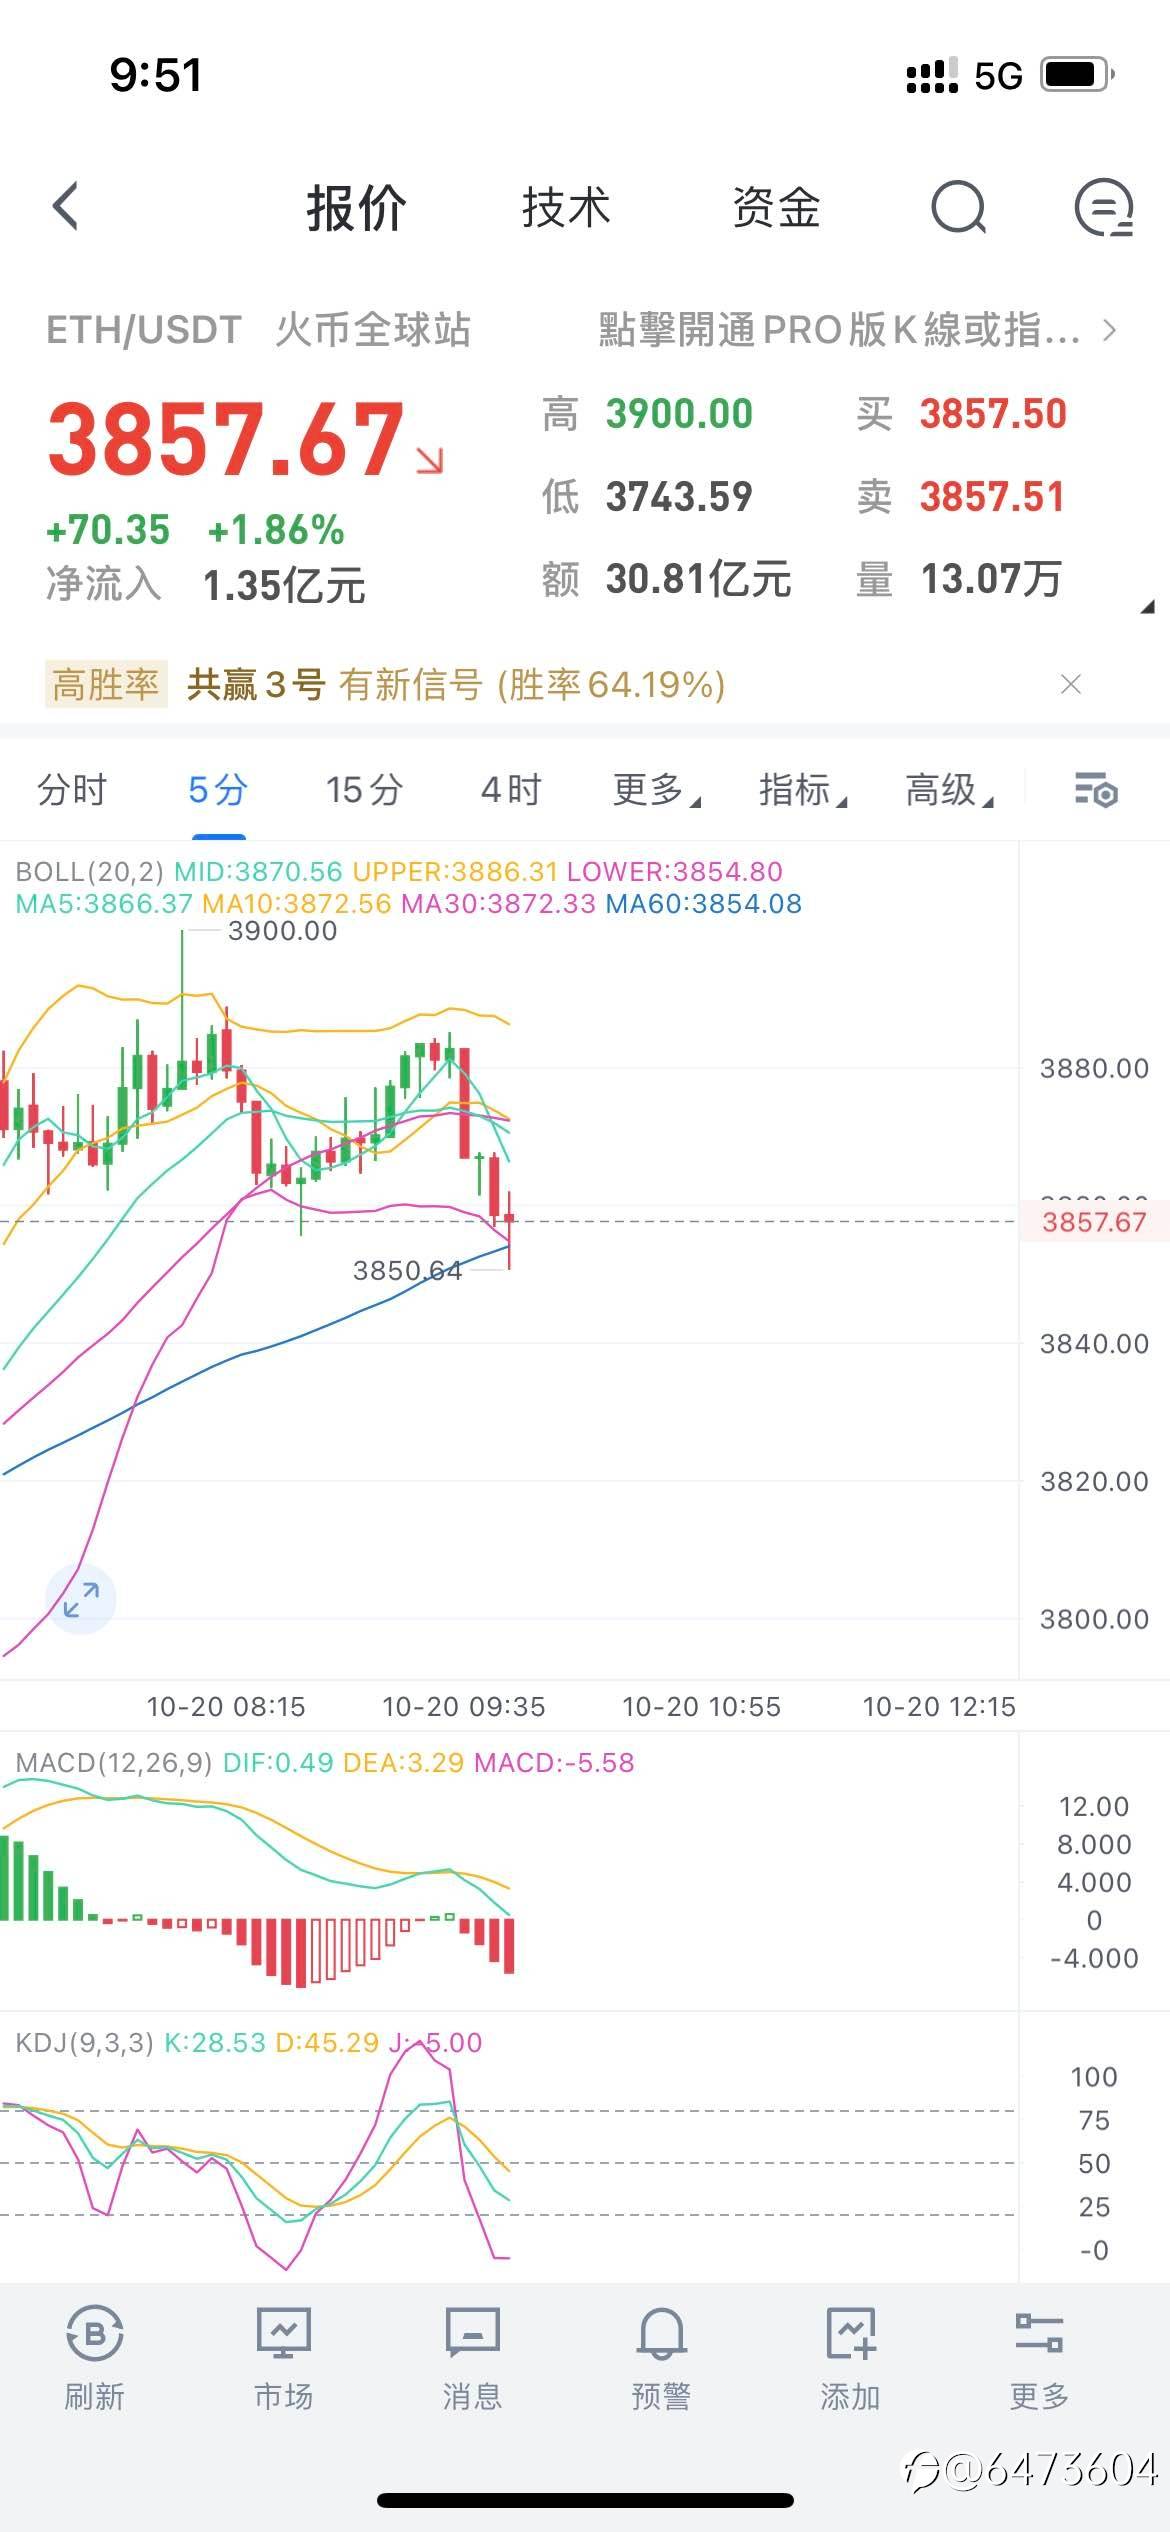
Task: Expand the 更多 timeframe dropdown
Action: tap(656, 790)
